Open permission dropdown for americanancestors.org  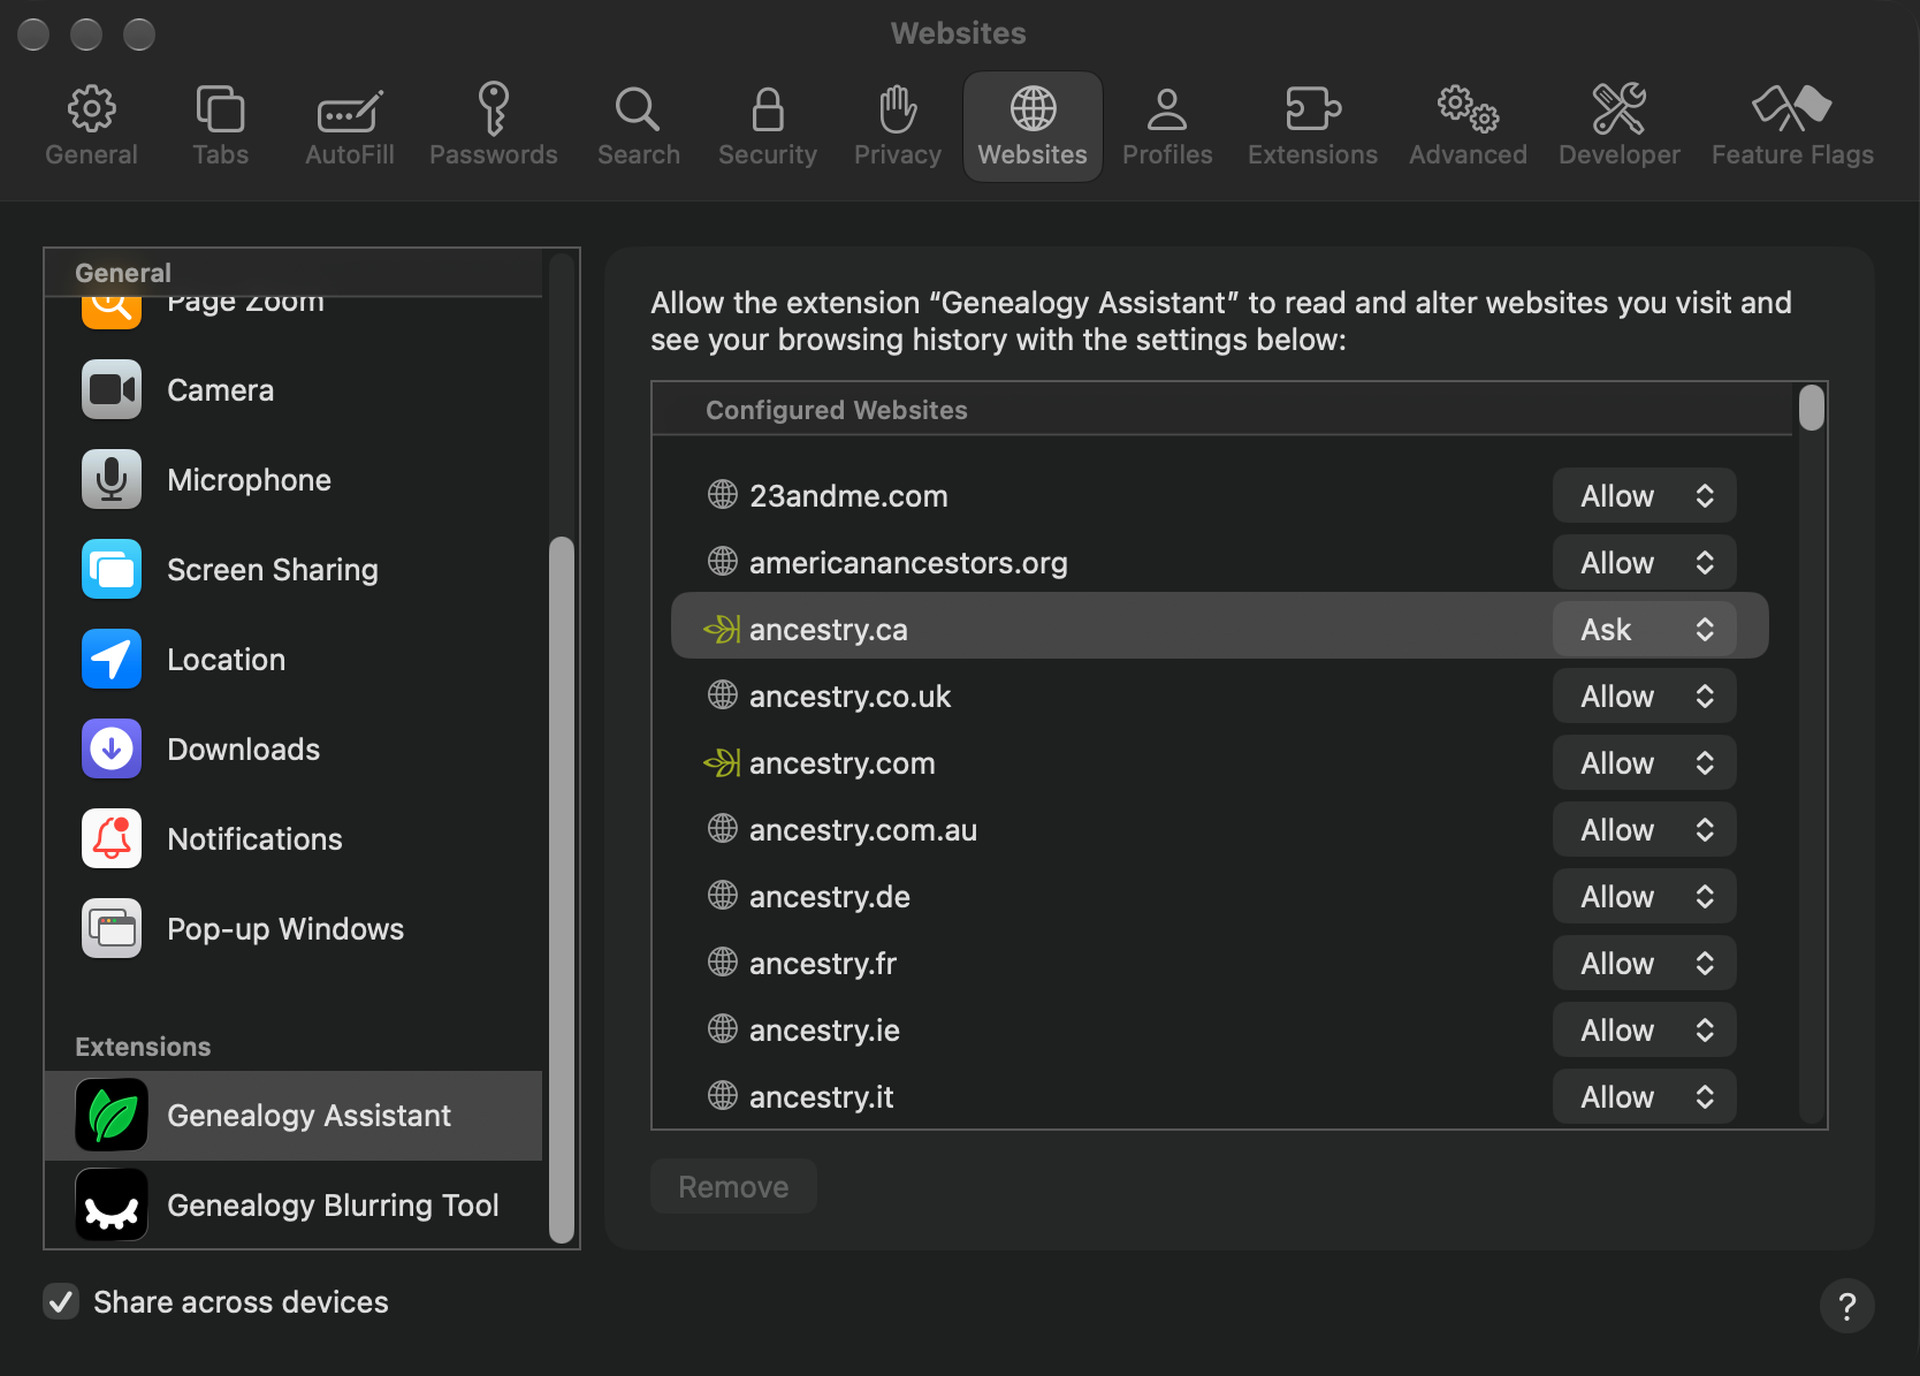coord(1644,563)
